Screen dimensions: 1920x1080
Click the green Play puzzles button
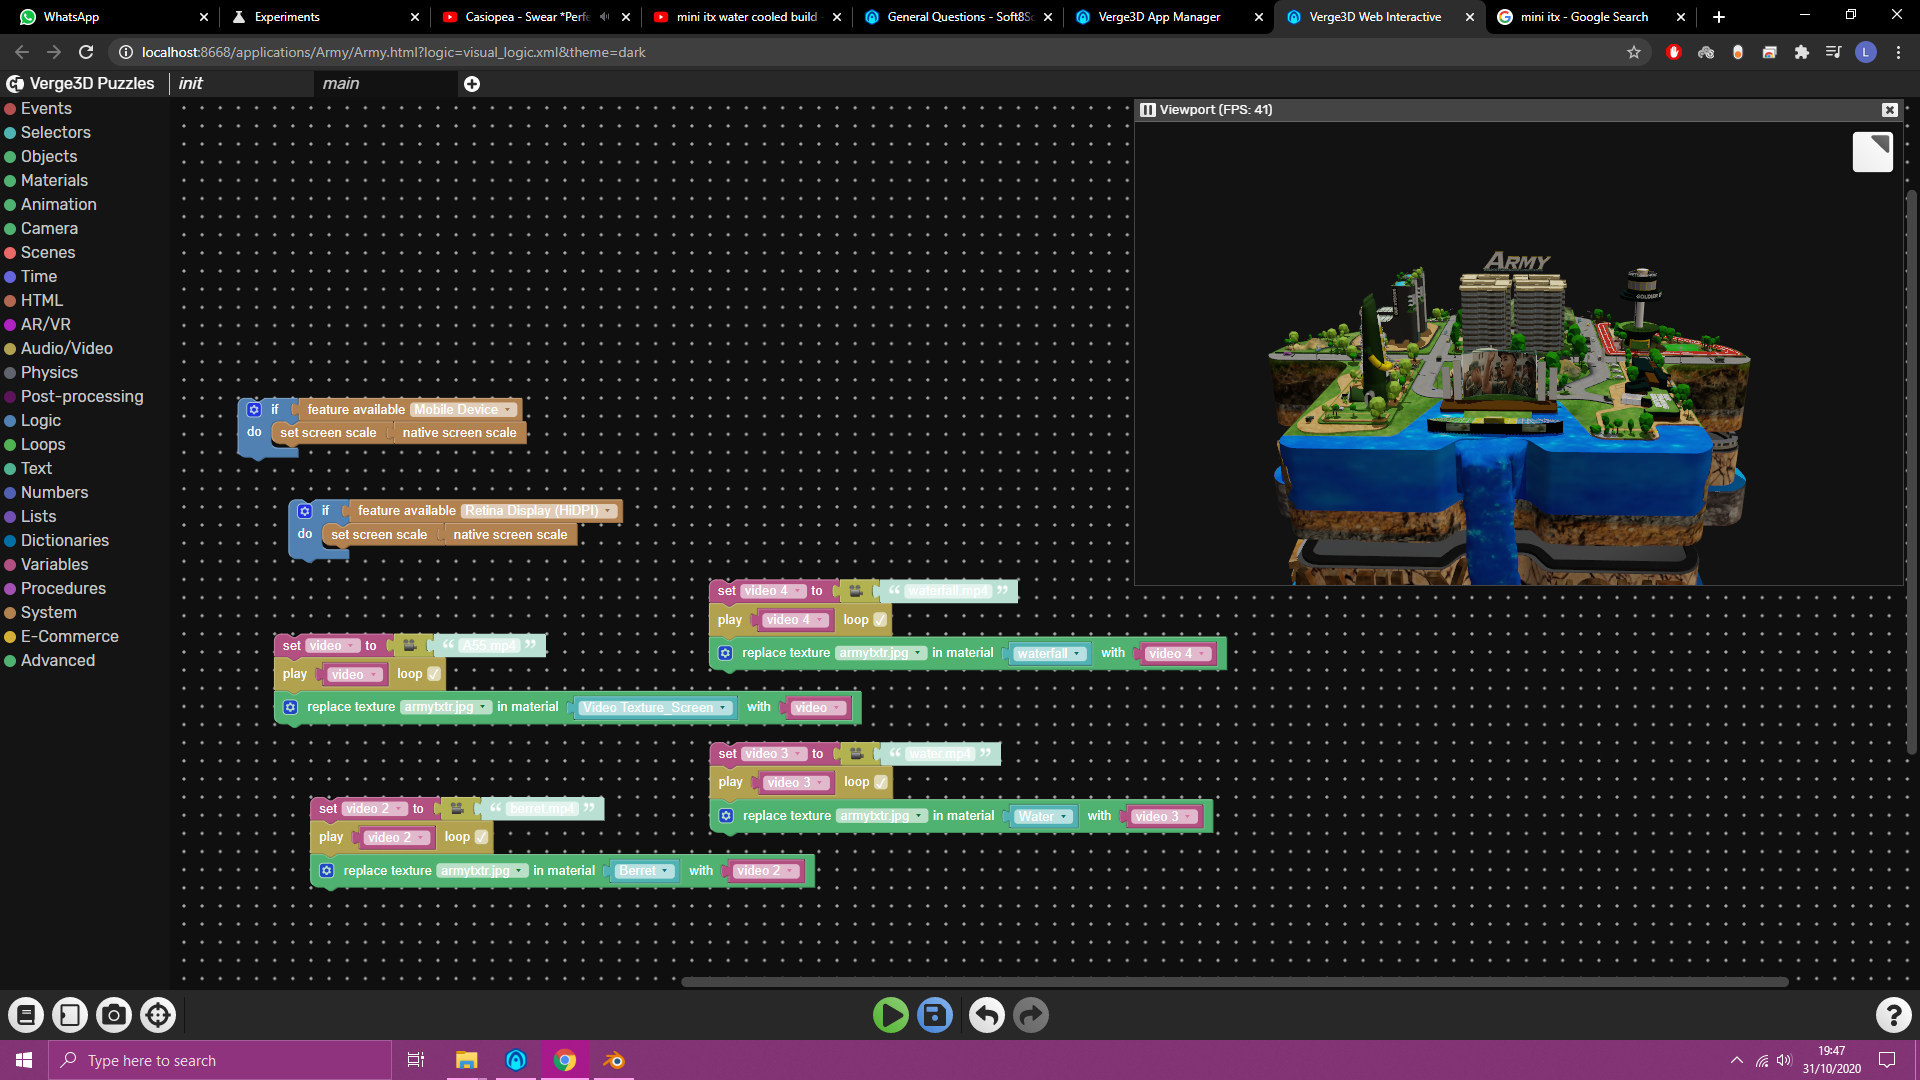coord(890,1015)
